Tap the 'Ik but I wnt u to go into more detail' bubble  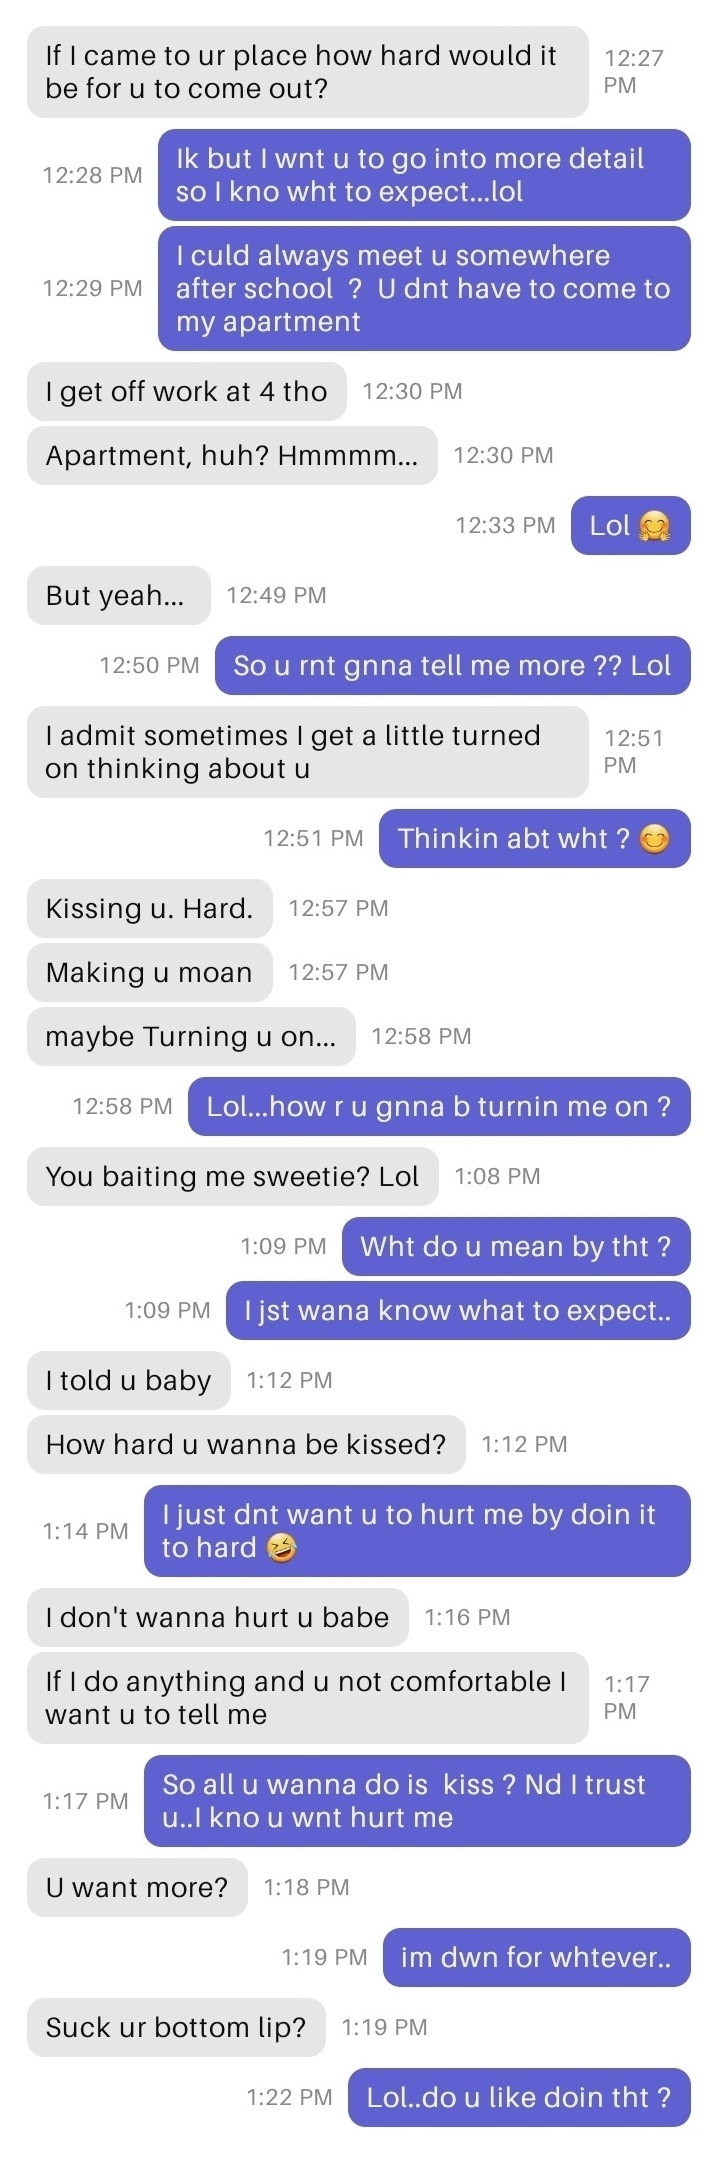click(424, 175)
